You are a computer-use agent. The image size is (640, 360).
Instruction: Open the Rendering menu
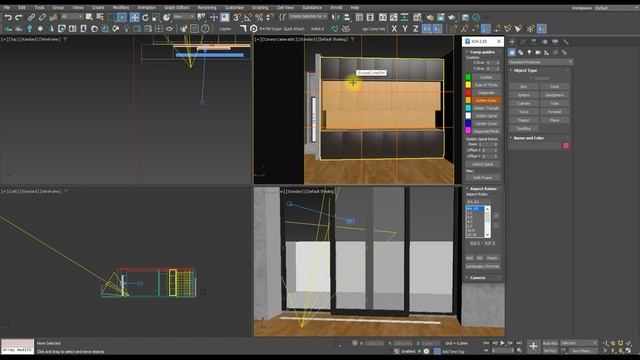click(x=207, y=7)
